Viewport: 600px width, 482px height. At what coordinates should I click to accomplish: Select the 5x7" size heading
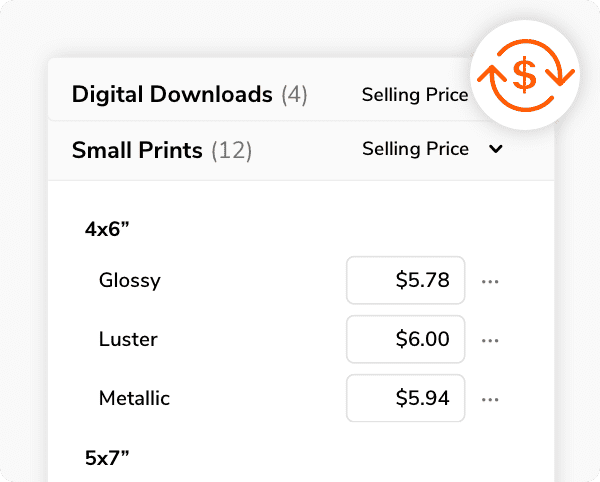pos(107,458)
